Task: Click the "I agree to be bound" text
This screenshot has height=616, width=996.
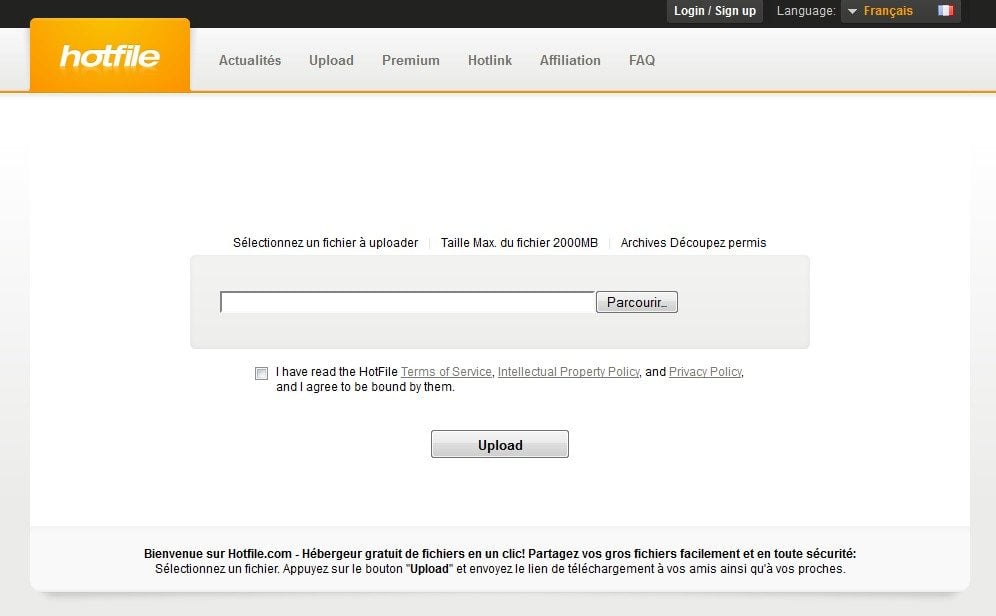Action: pos(365,387)
